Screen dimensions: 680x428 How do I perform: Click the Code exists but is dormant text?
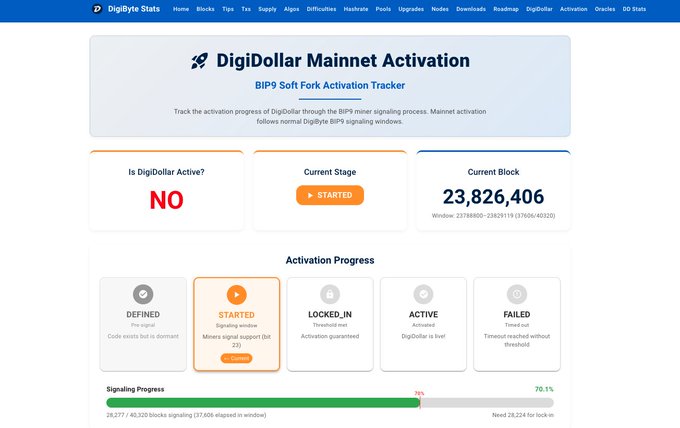(x=143, y=336)
